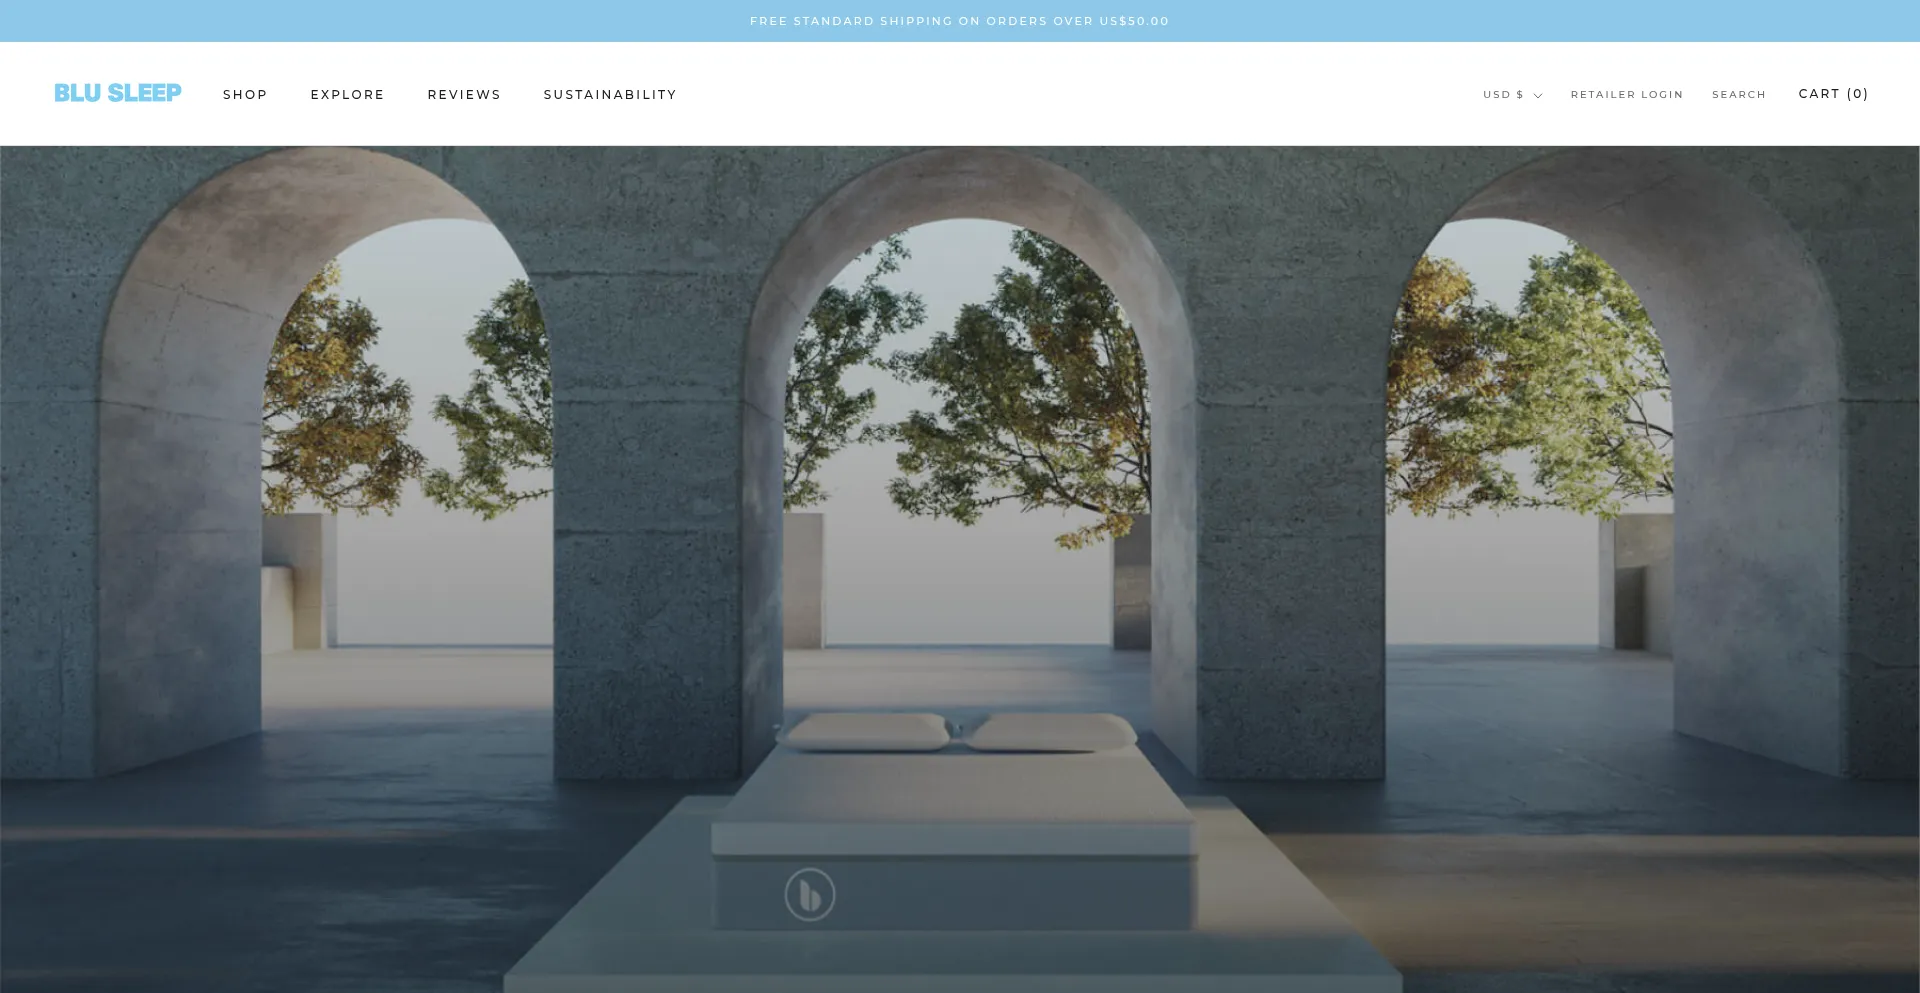Click the left pillow on the bed
The image size is (1920, 993).
click(866, 731)
